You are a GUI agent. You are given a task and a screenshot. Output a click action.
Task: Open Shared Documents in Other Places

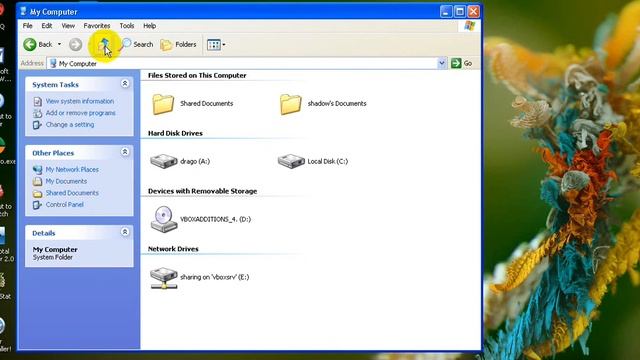(72, 193)
